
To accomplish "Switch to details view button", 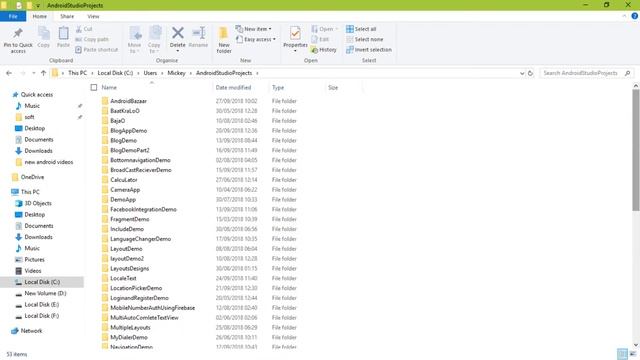I will point(622,354).
